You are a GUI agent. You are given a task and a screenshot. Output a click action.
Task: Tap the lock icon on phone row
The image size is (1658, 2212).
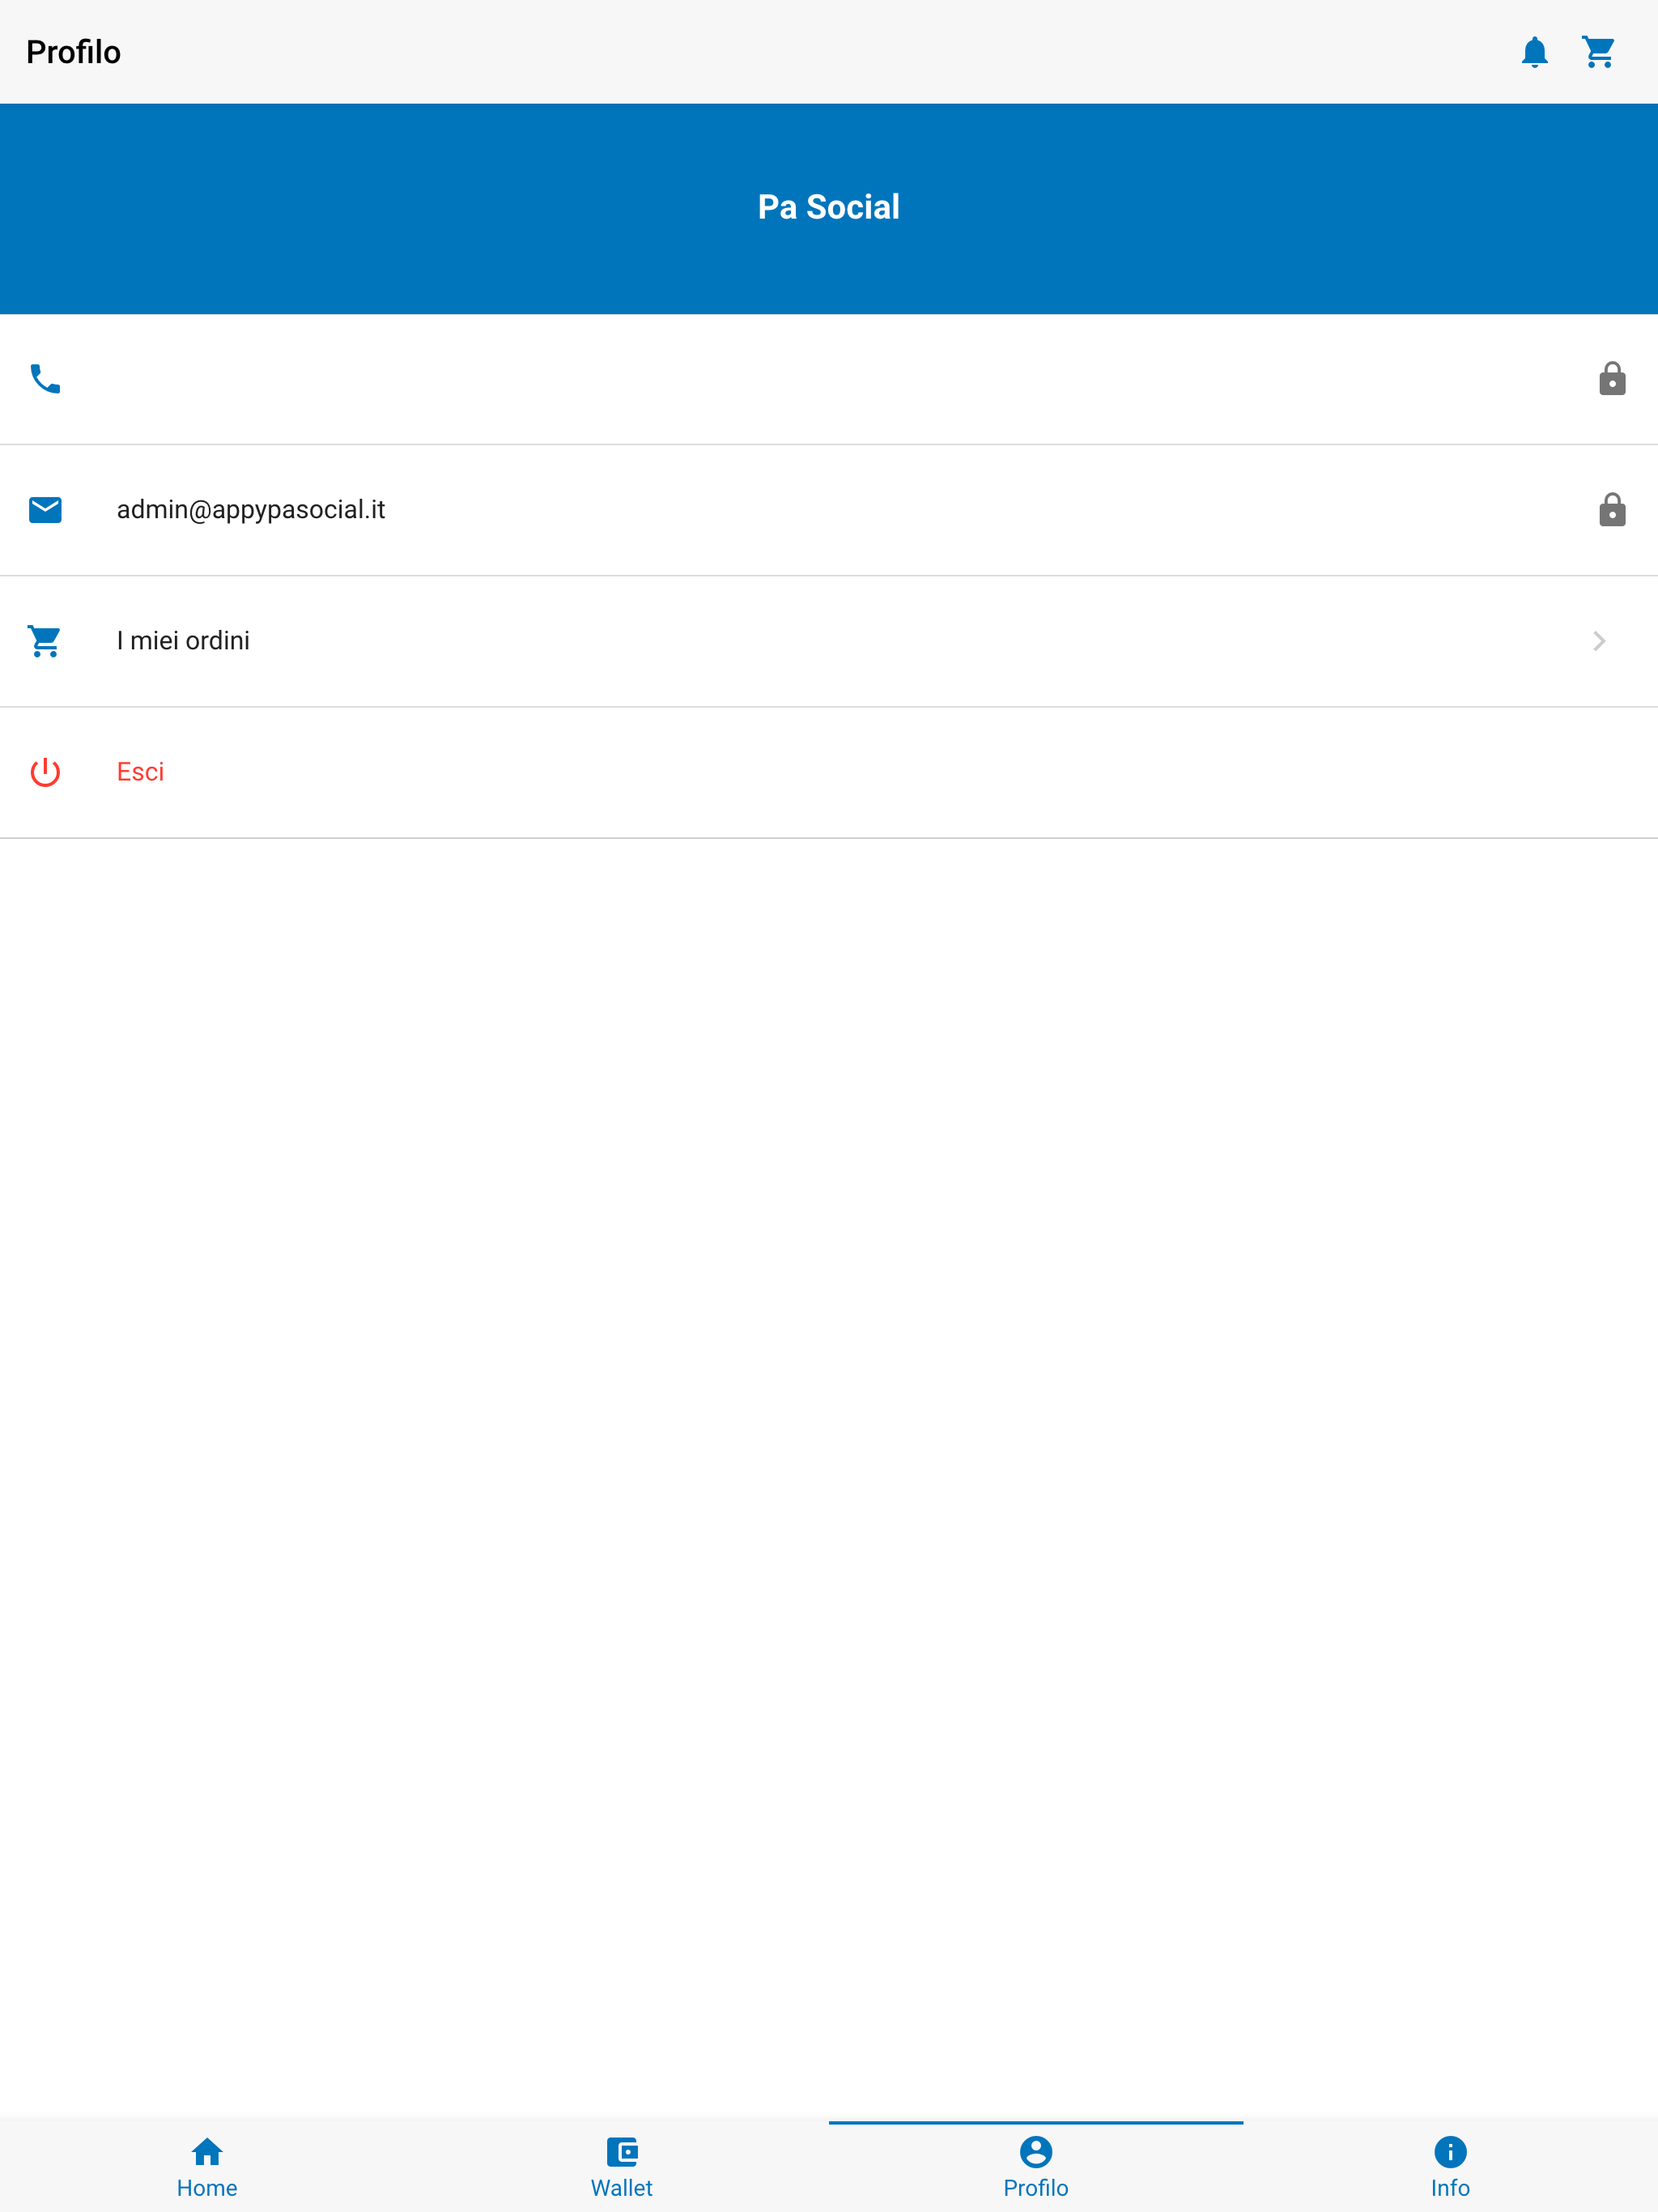click(x=1611, y=379)
